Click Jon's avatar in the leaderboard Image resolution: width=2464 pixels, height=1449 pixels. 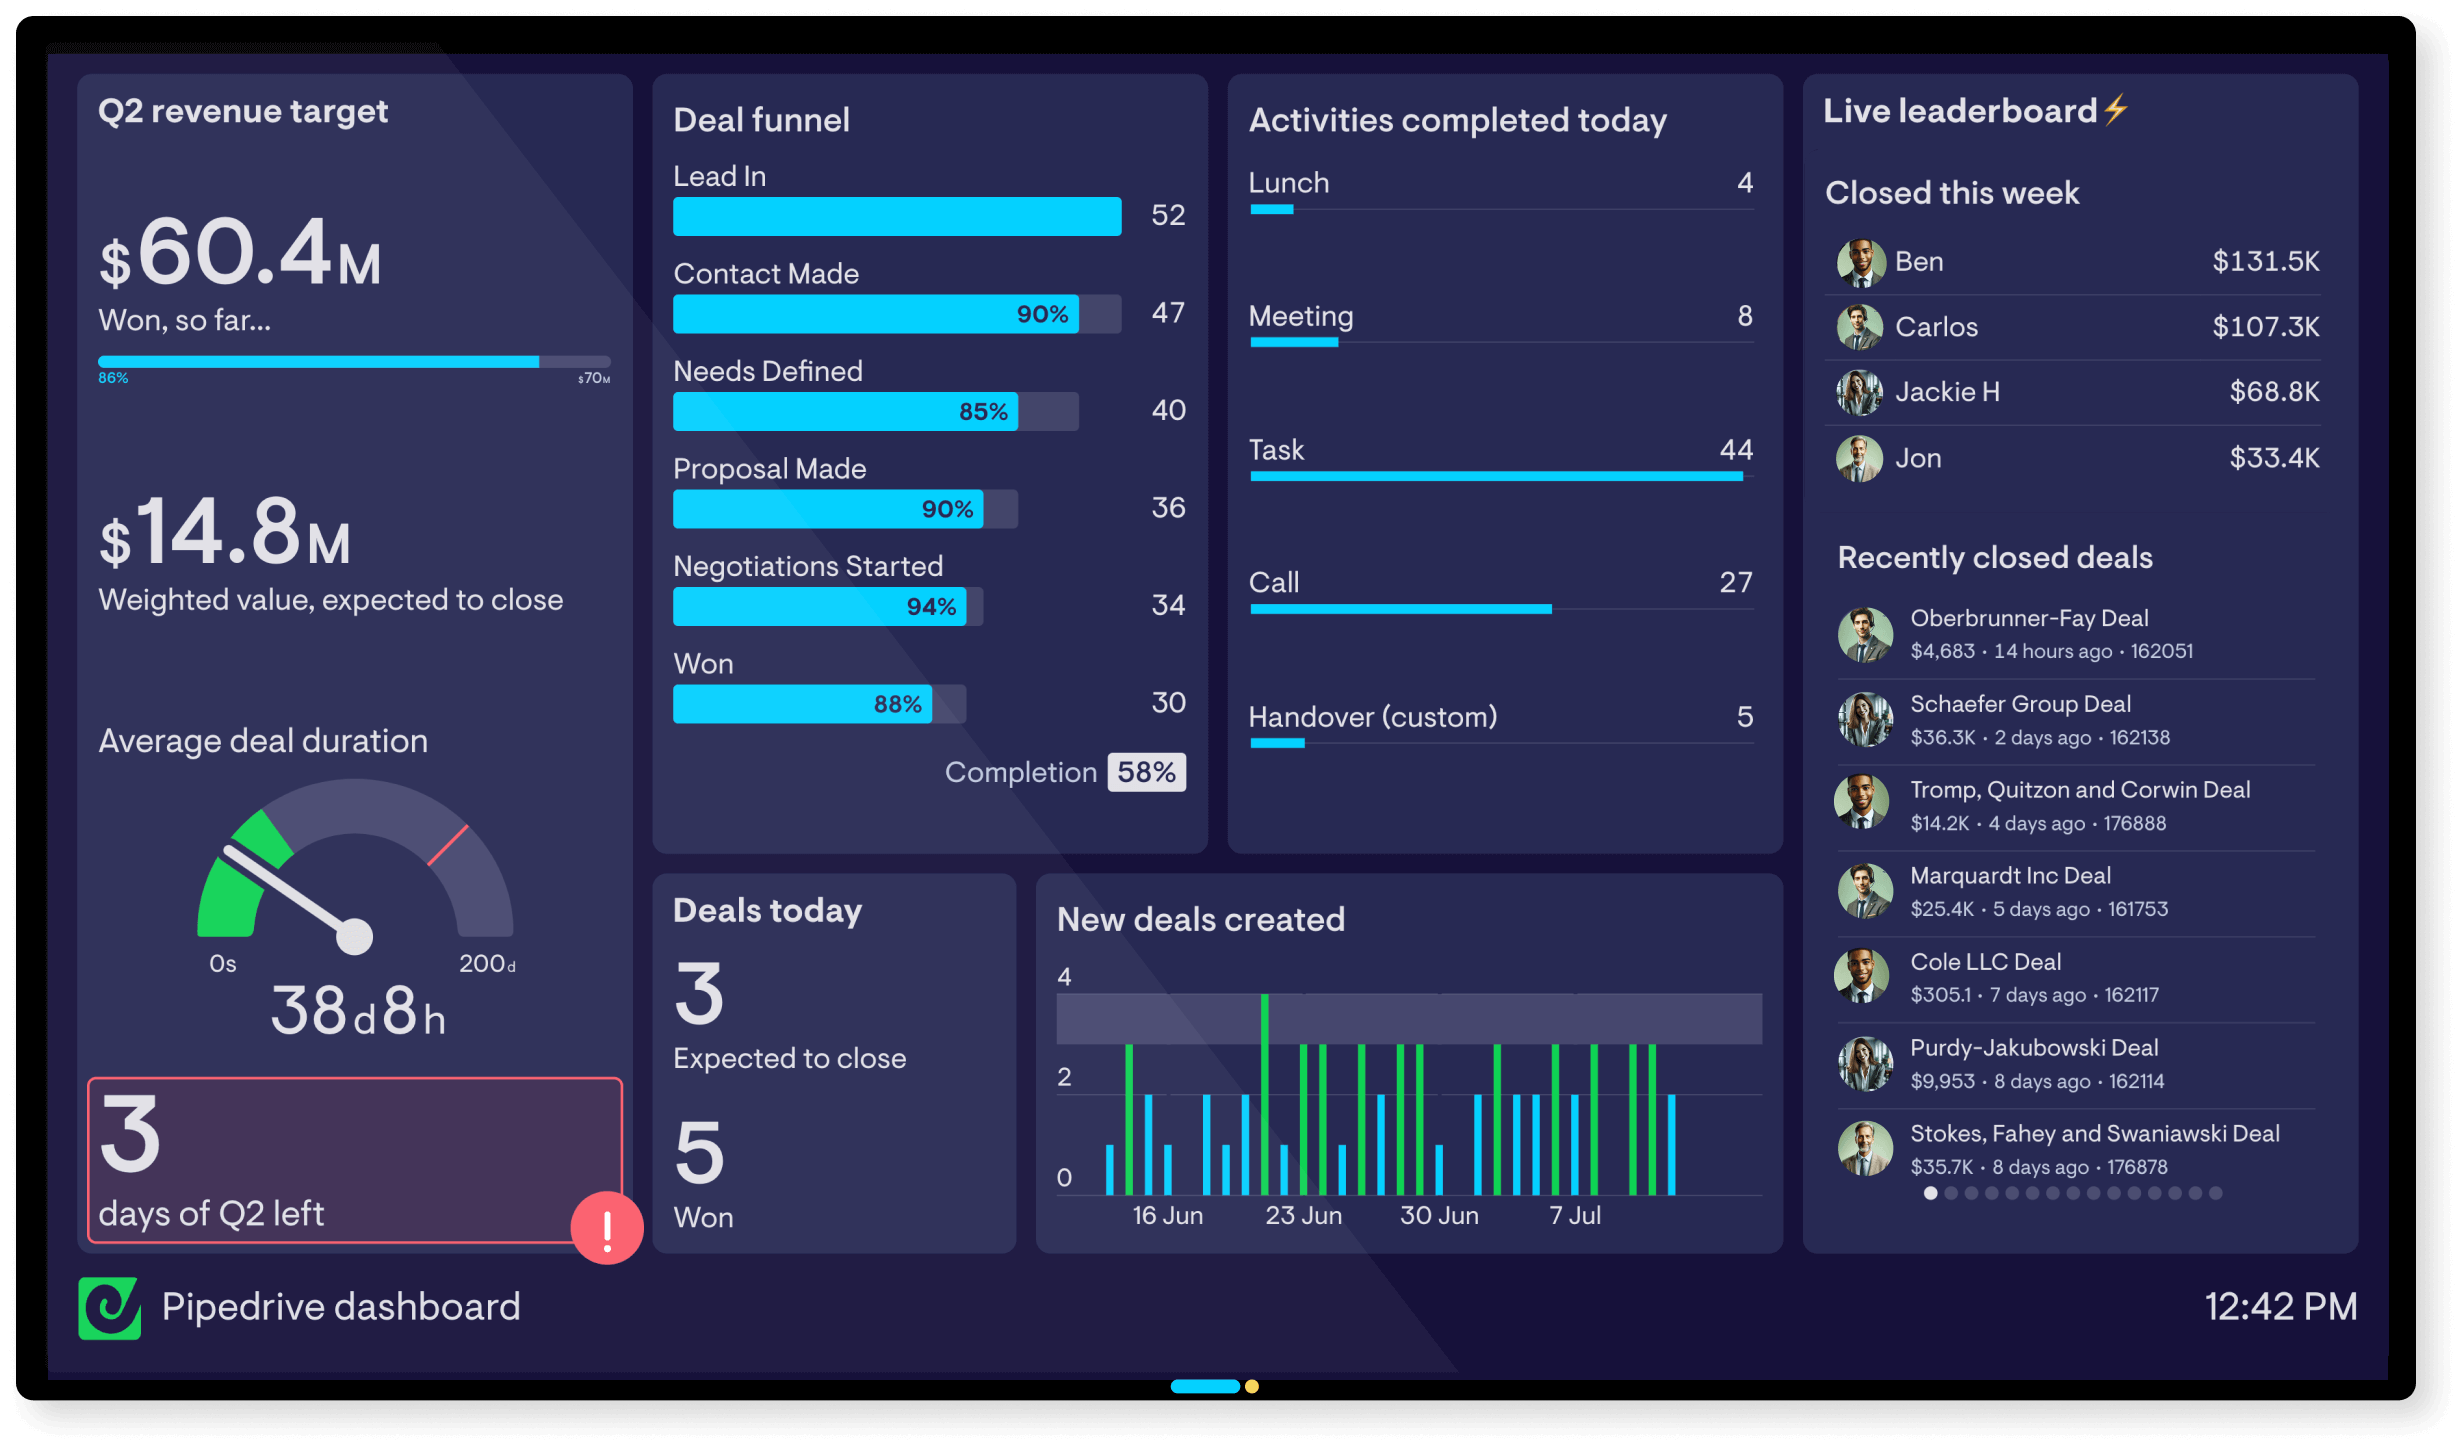[x=1860, y=458]
